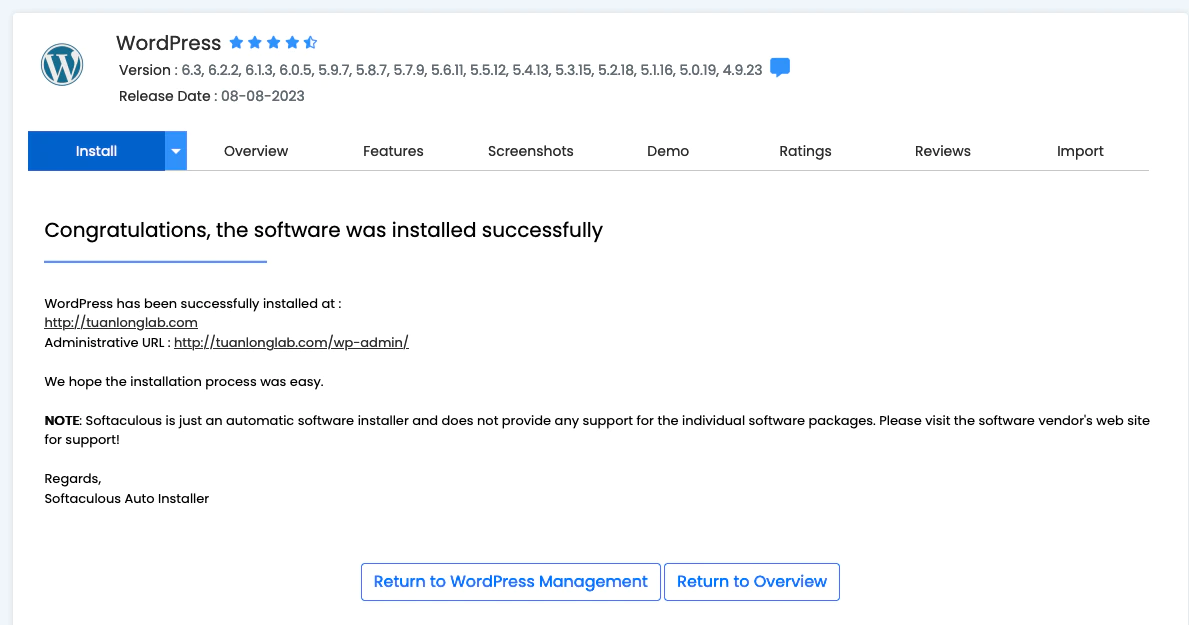Switch to the Overview tab
This screenshot has height=625, width=1189.
coord(256,151)
